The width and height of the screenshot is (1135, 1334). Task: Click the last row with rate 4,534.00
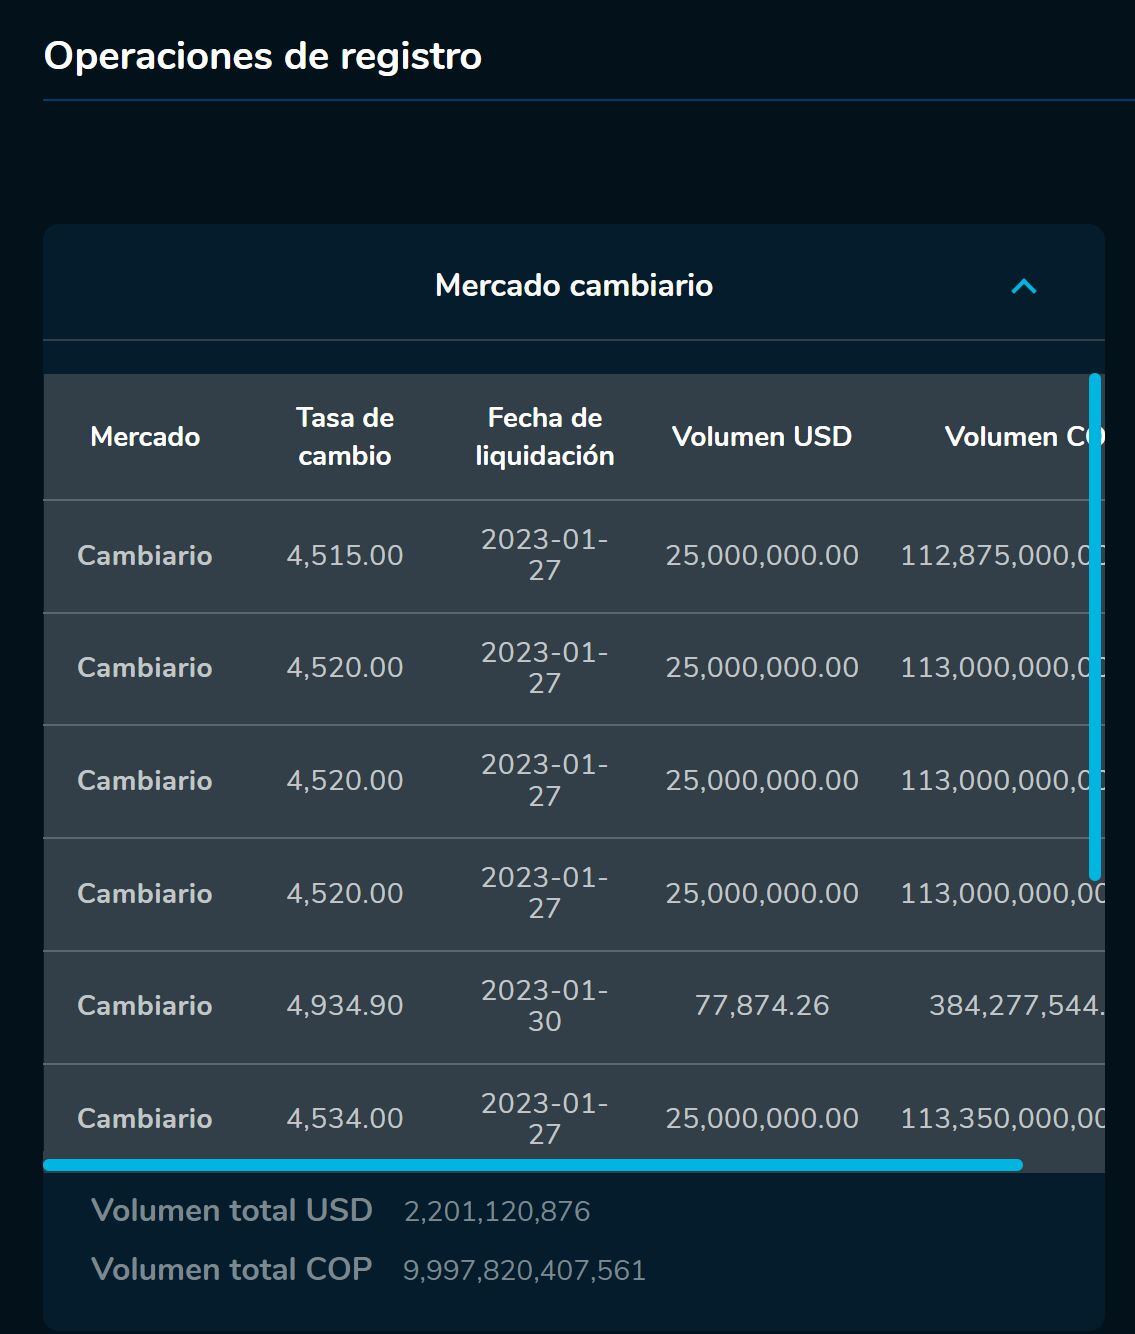click(x=345, y=1118)
